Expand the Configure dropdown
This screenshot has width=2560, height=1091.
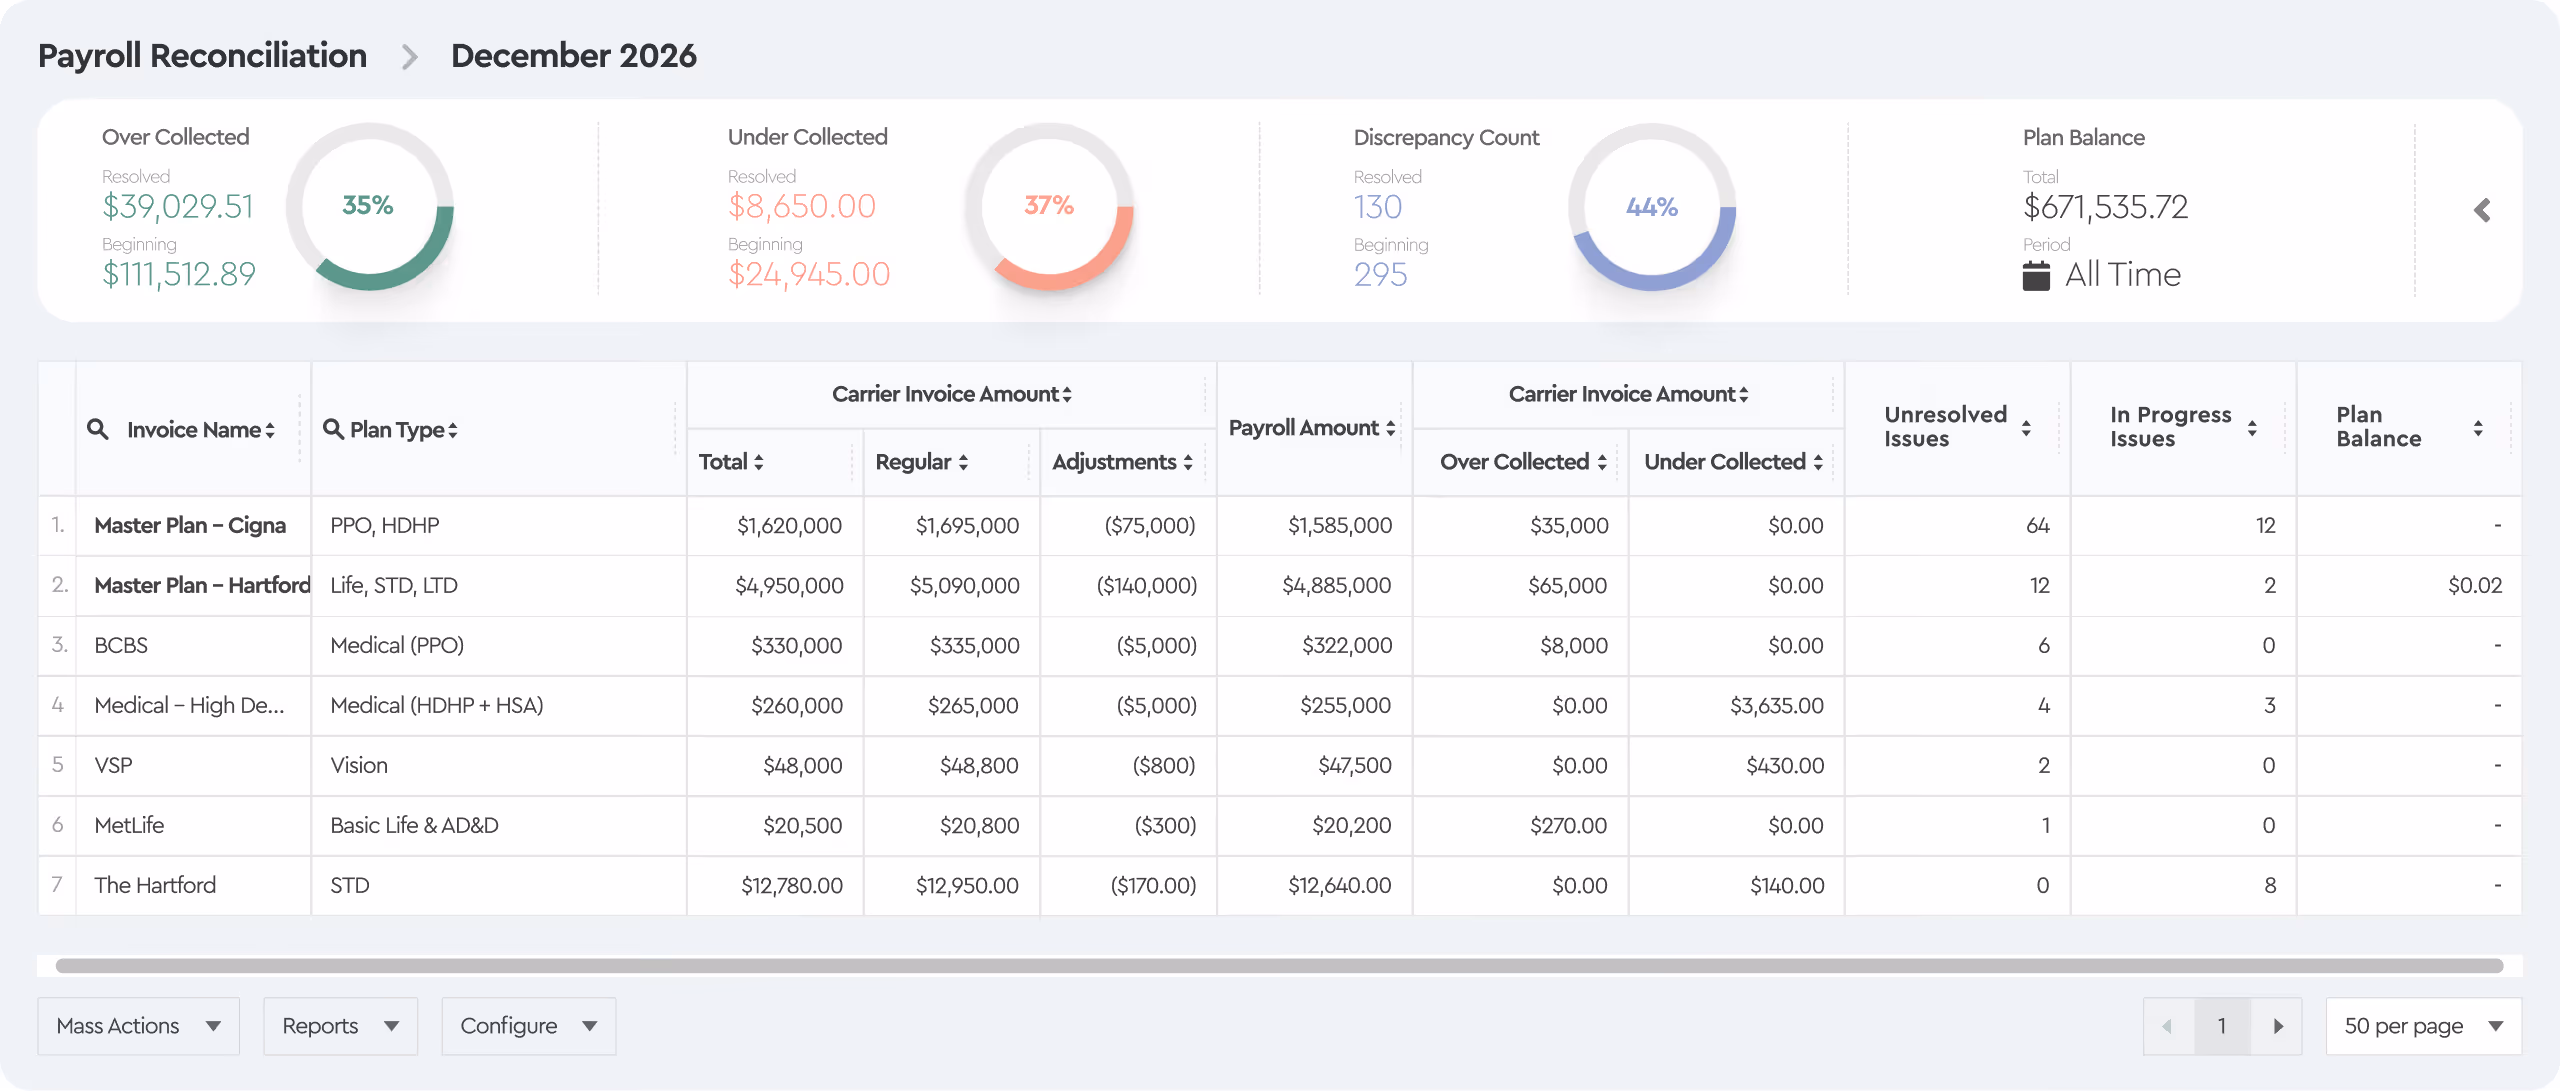[529, 1026]
